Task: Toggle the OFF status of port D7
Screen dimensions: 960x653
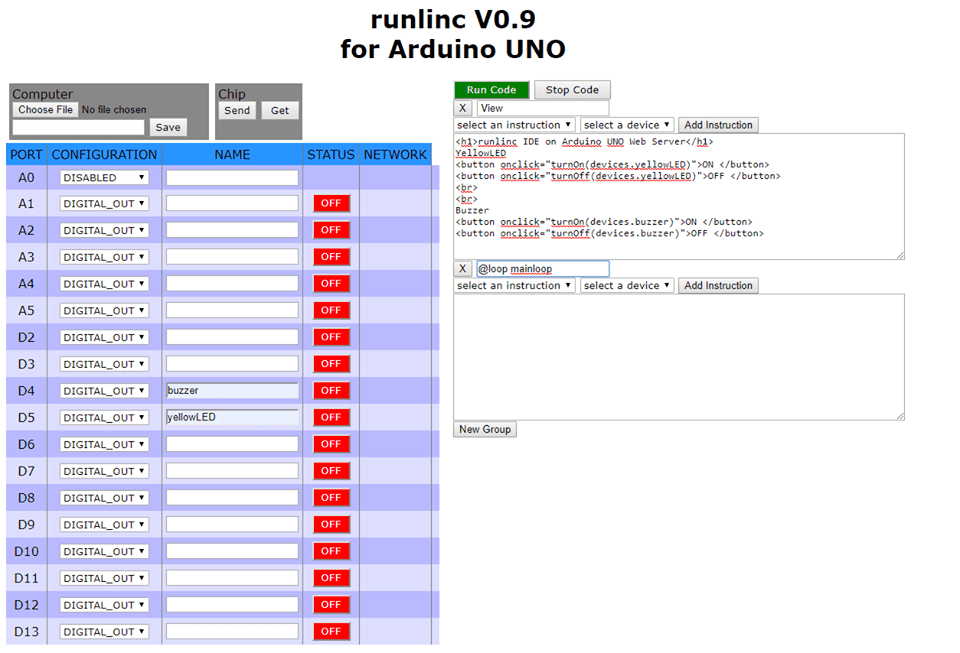Action: point(331,471)
